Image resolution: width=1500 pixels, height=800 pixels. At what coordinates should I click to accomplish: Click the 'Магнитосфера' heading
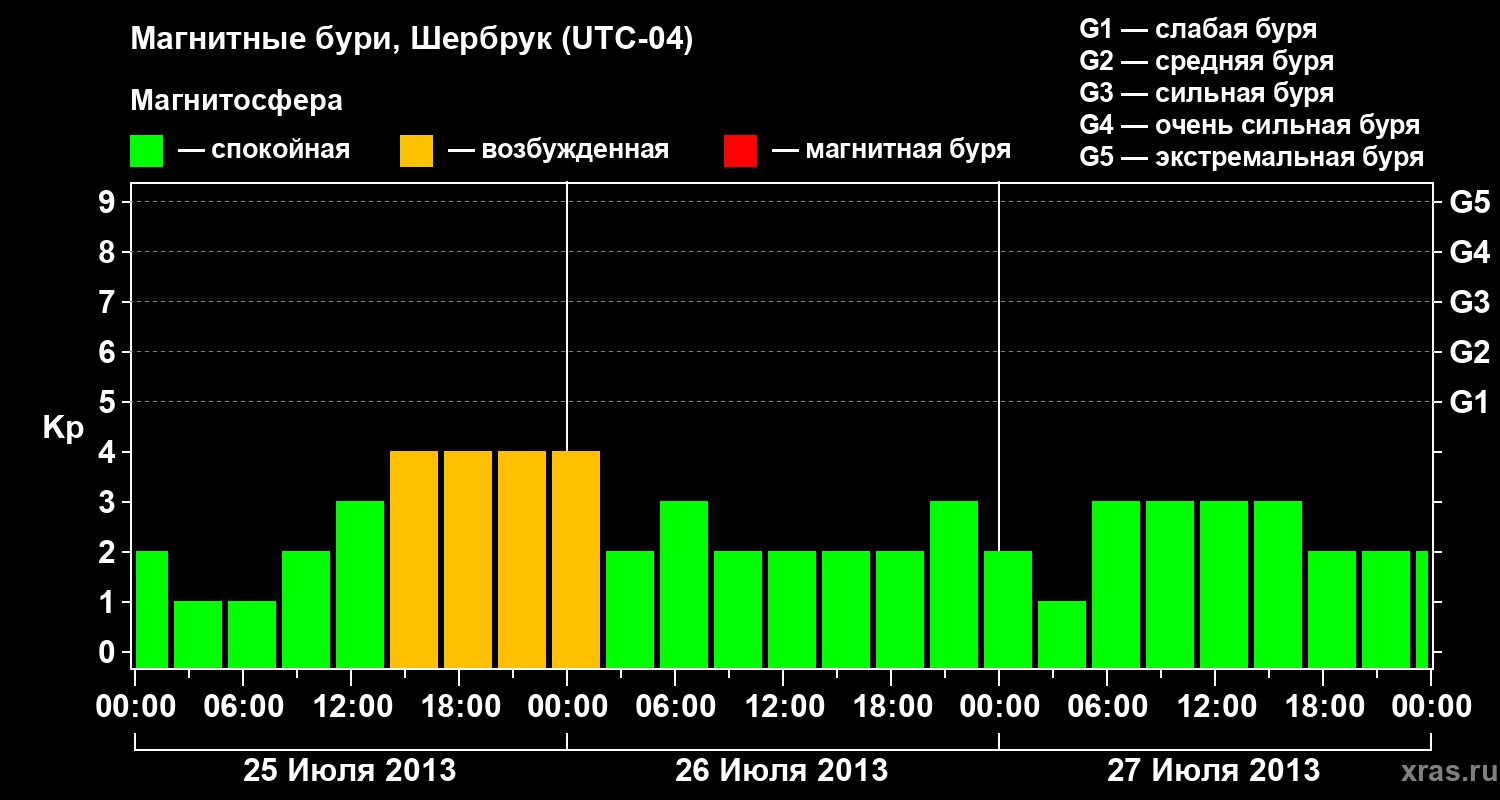pos(236,101)
